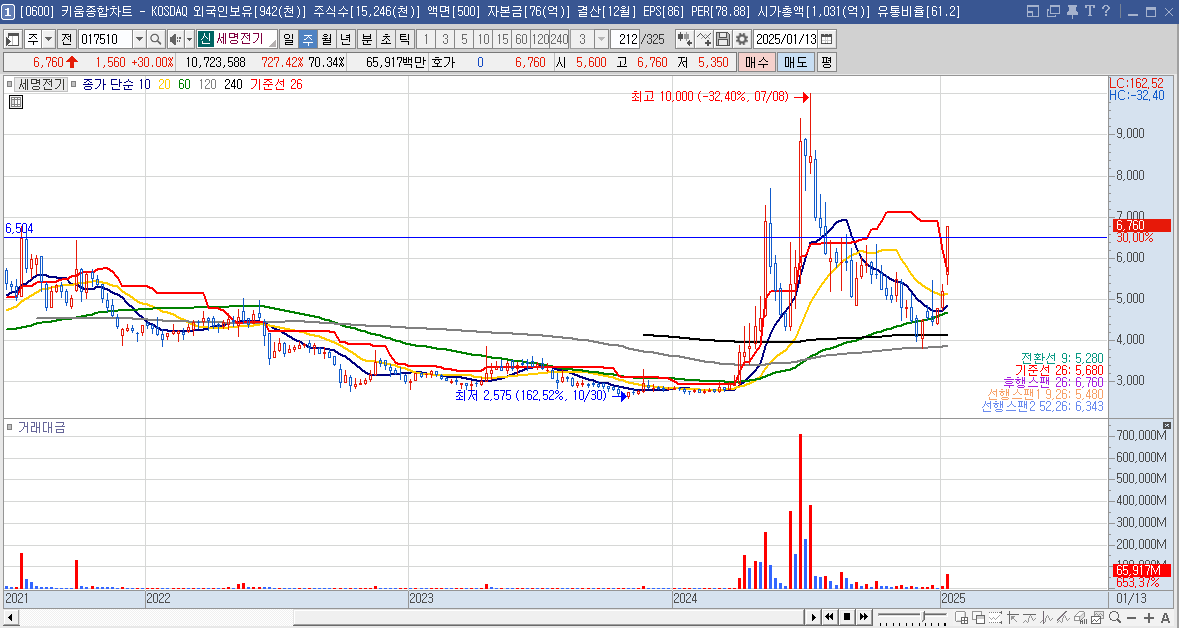This screenshot has width=1179, height=628.
Task: Click the play forward playback button
Action: 814,617
